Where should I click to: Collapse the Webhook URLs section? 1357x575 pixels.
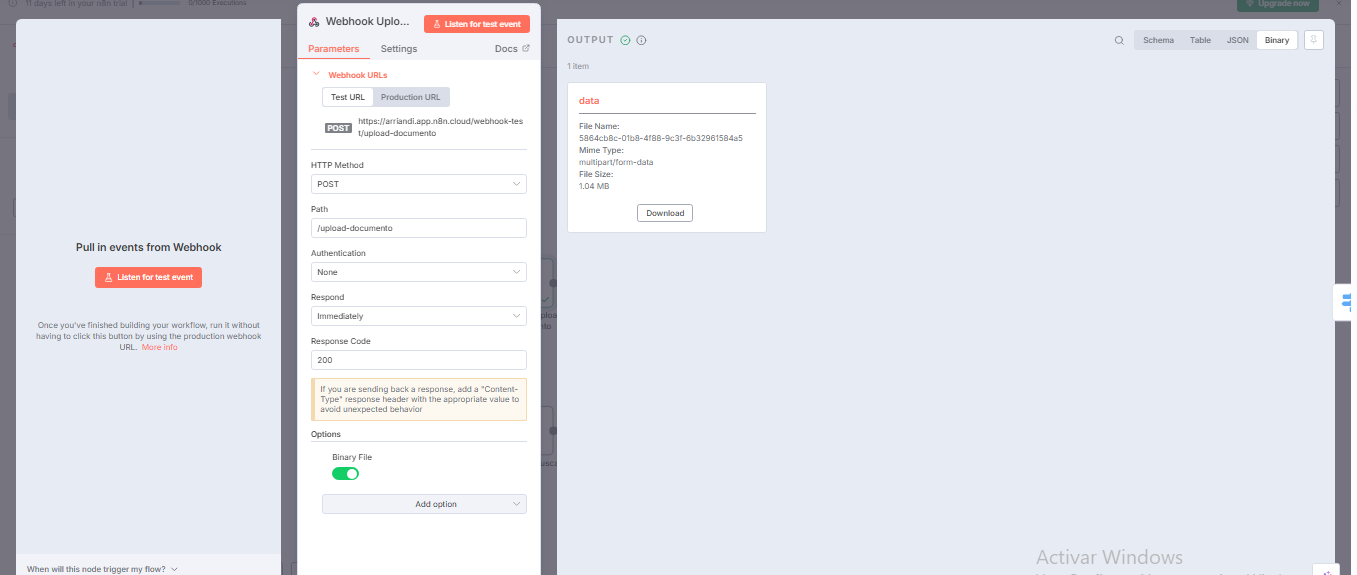[316, 74]
